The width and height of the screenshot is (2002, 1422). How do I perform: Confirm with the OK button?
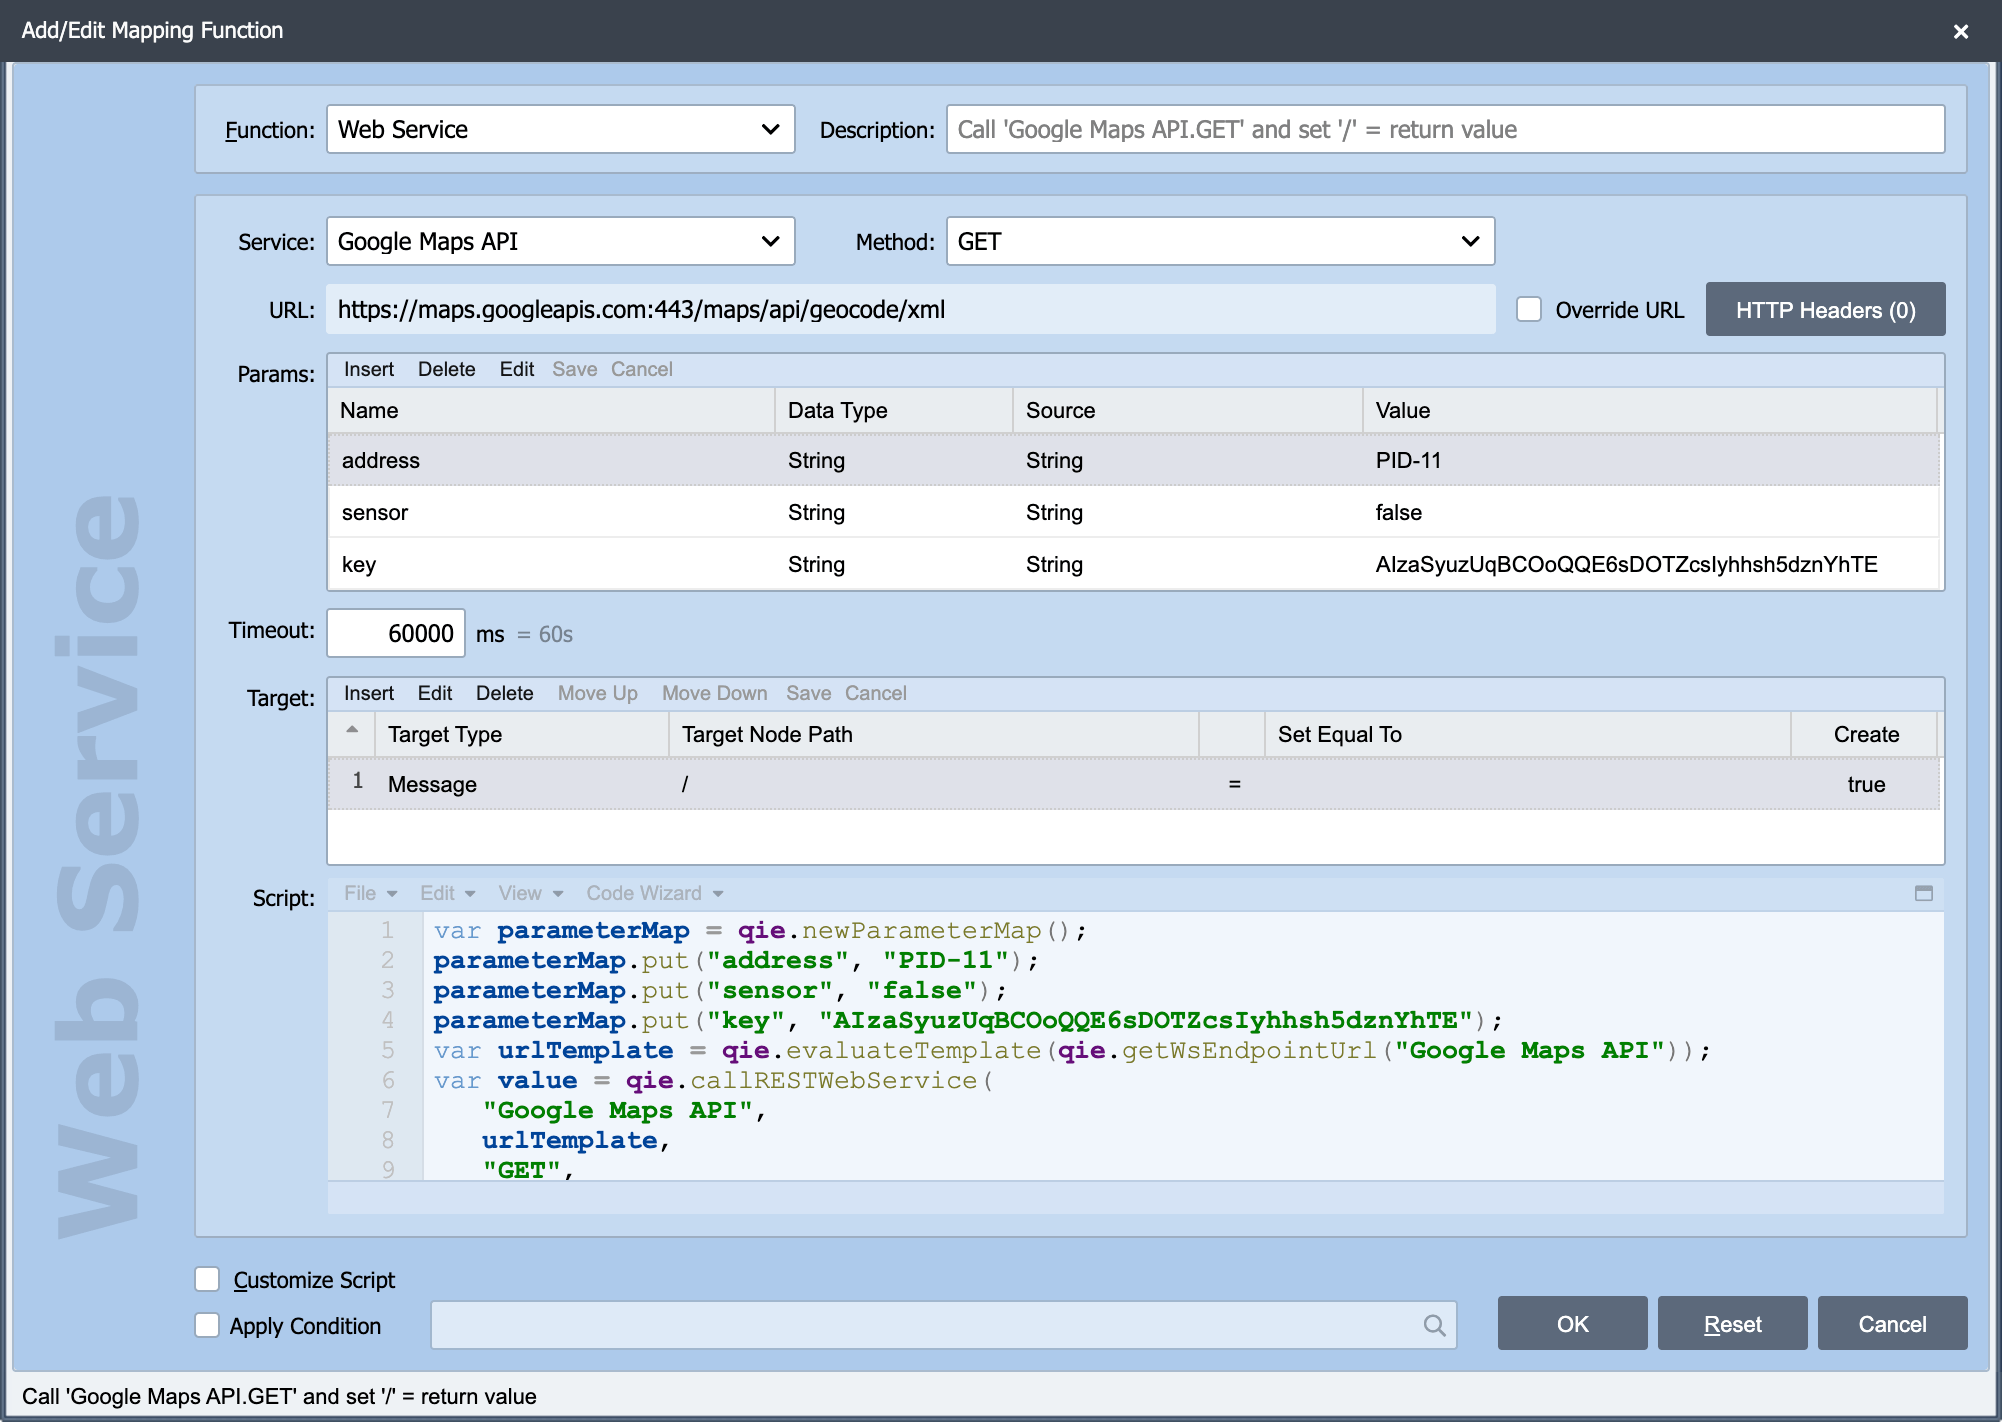(1572, 1323)
